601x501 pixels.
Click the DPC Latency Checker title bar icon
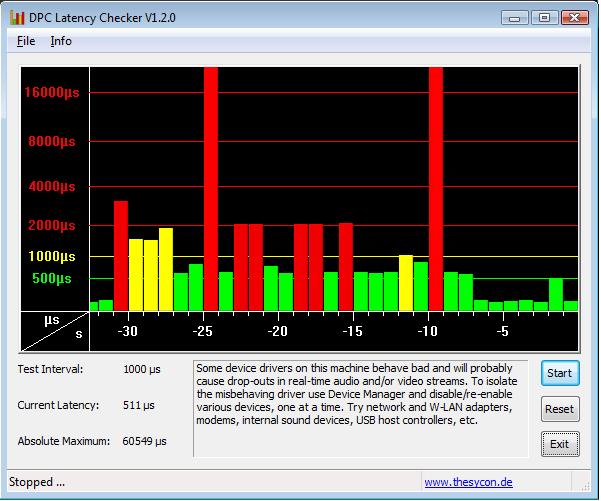coord(17,18)
